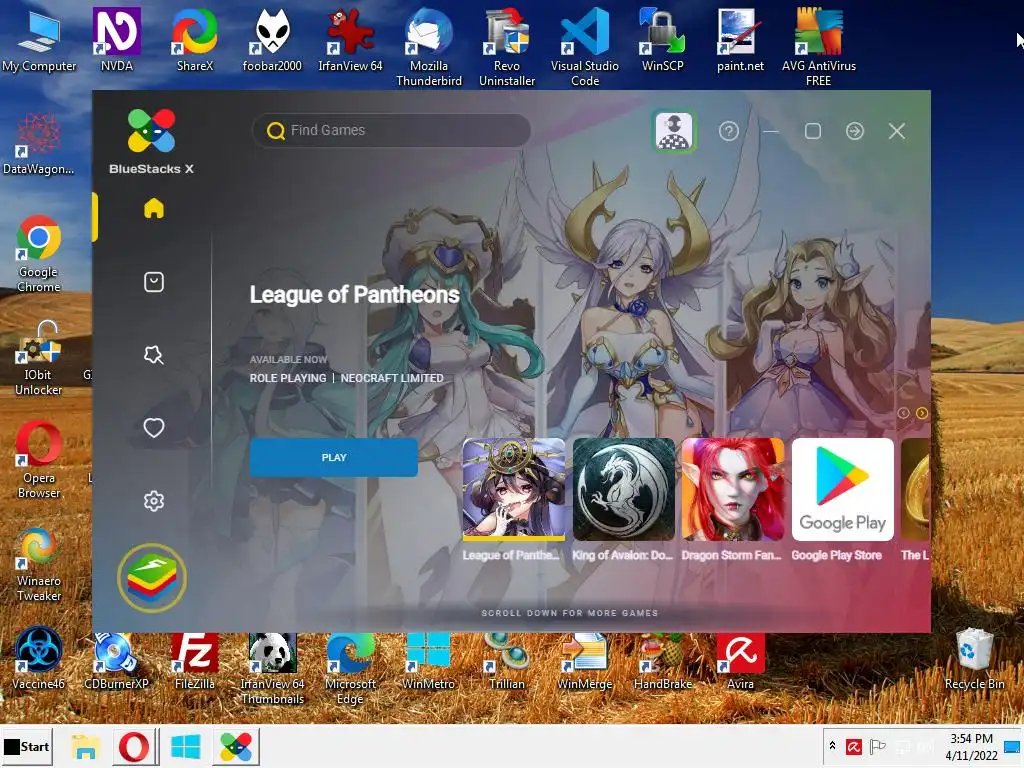Open DataWagon desktop shortcut
The width and height of the screenshot is (1024, 768).
[x=39, y=144]
